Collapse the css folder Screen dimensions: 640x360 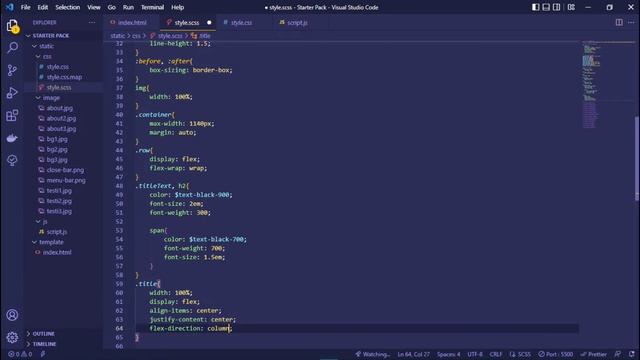click(x=47, y=56)
